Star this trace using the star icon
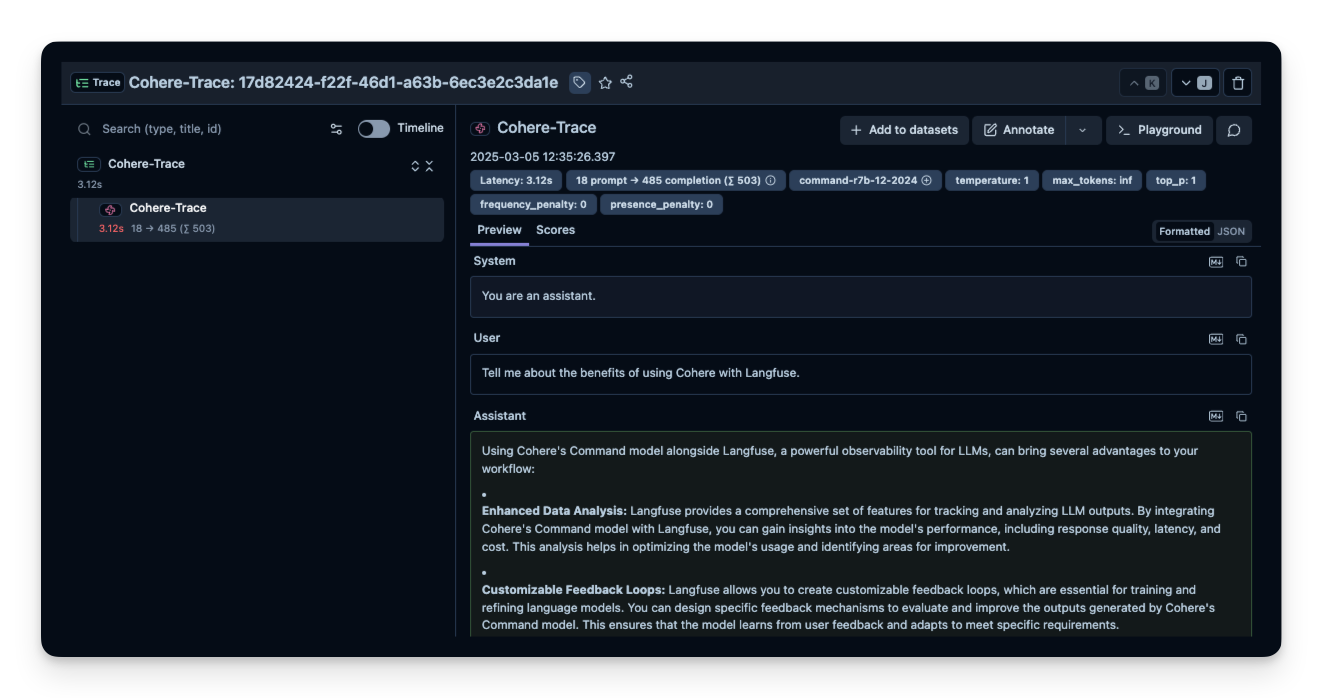 tap(606, 82)
